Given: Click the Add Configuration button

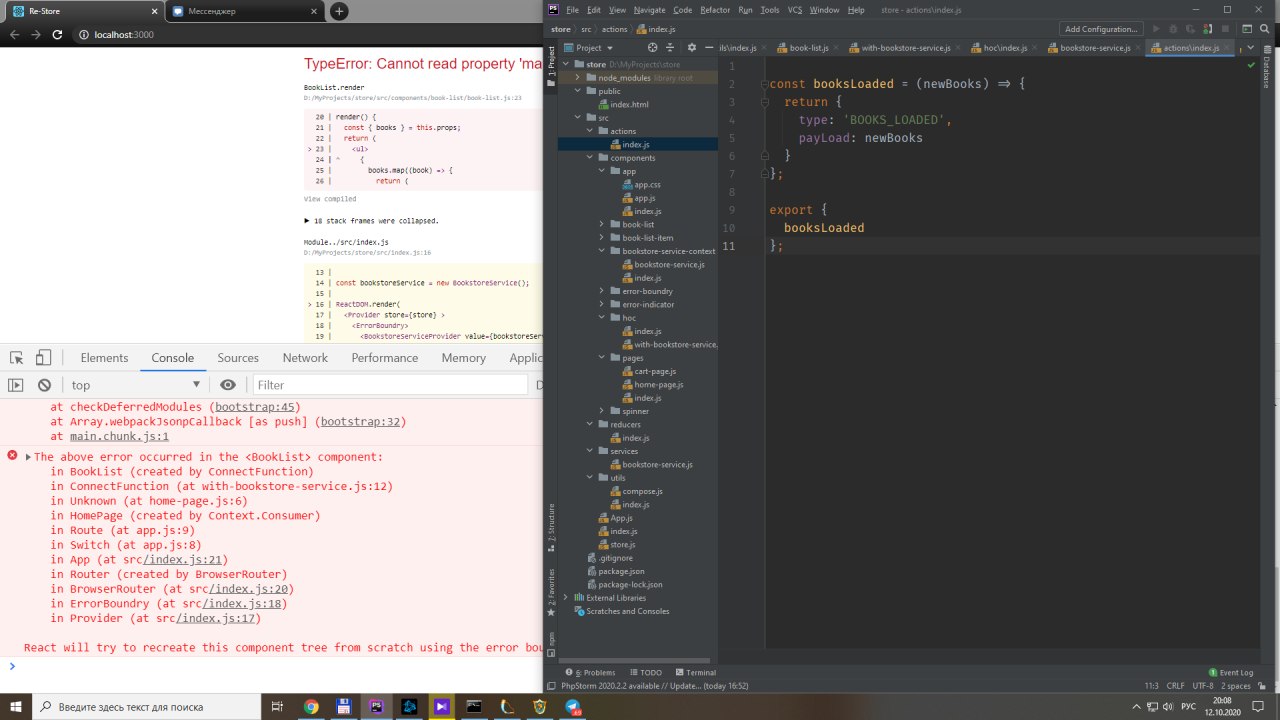Looking at the screenshot, I should pyautogui.click(x=1101, y=29).
